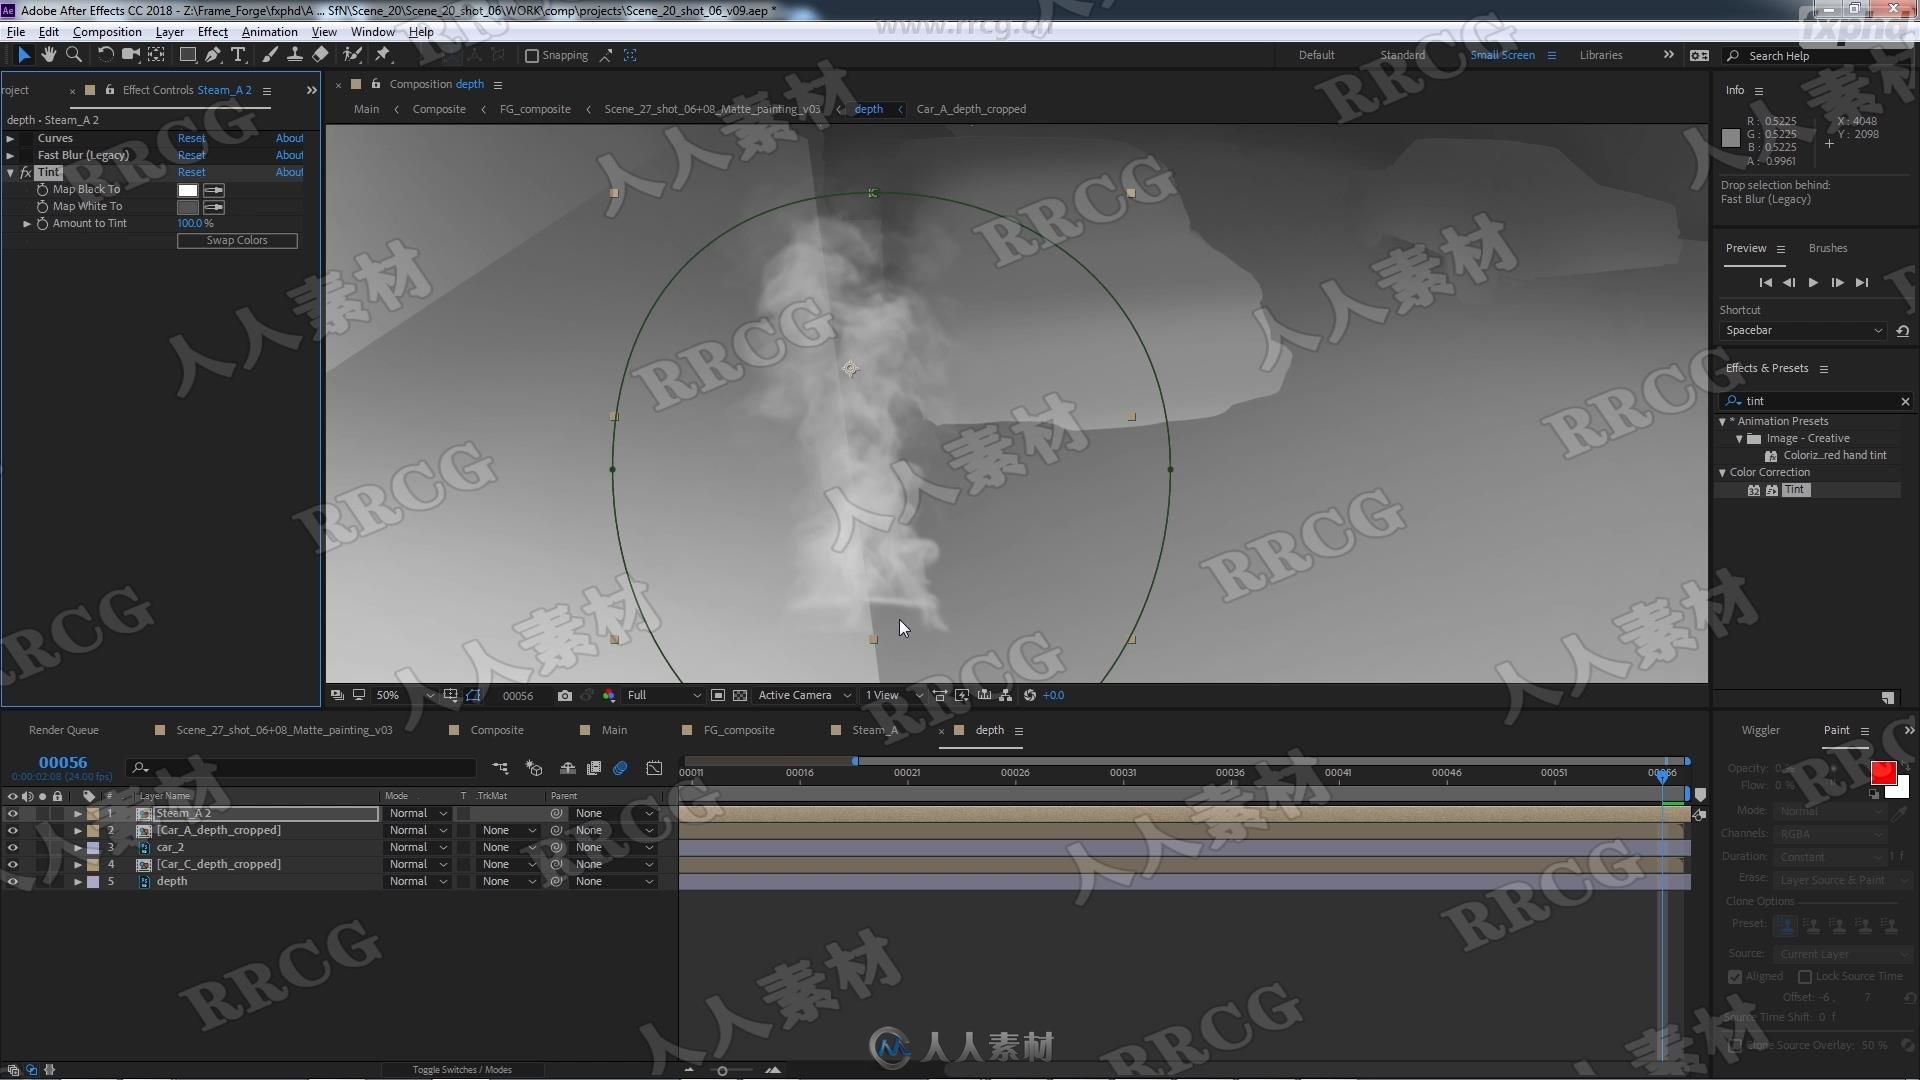Reset exposure icon in viewer footer
This screenshot has height=1080, width=1920.
pyautogui.click(x=1030, y=695)
